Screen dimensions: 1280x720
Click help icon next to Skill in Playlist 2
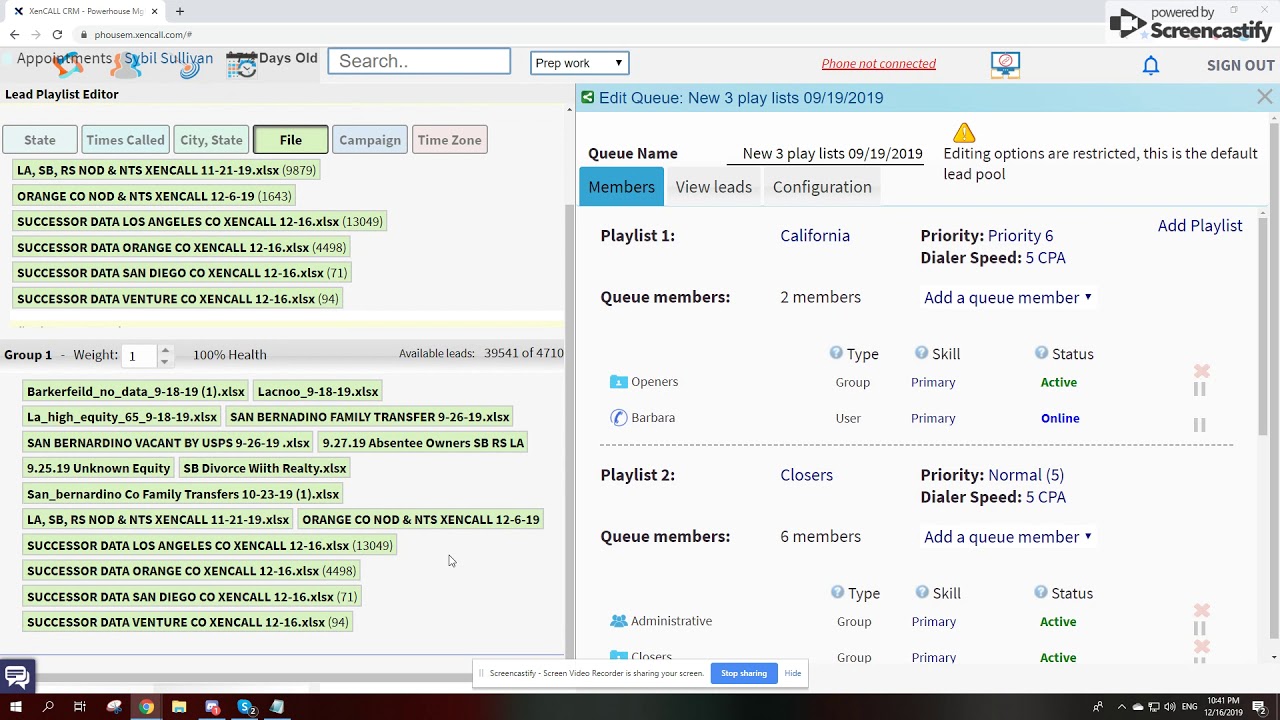tap(922, 592)
